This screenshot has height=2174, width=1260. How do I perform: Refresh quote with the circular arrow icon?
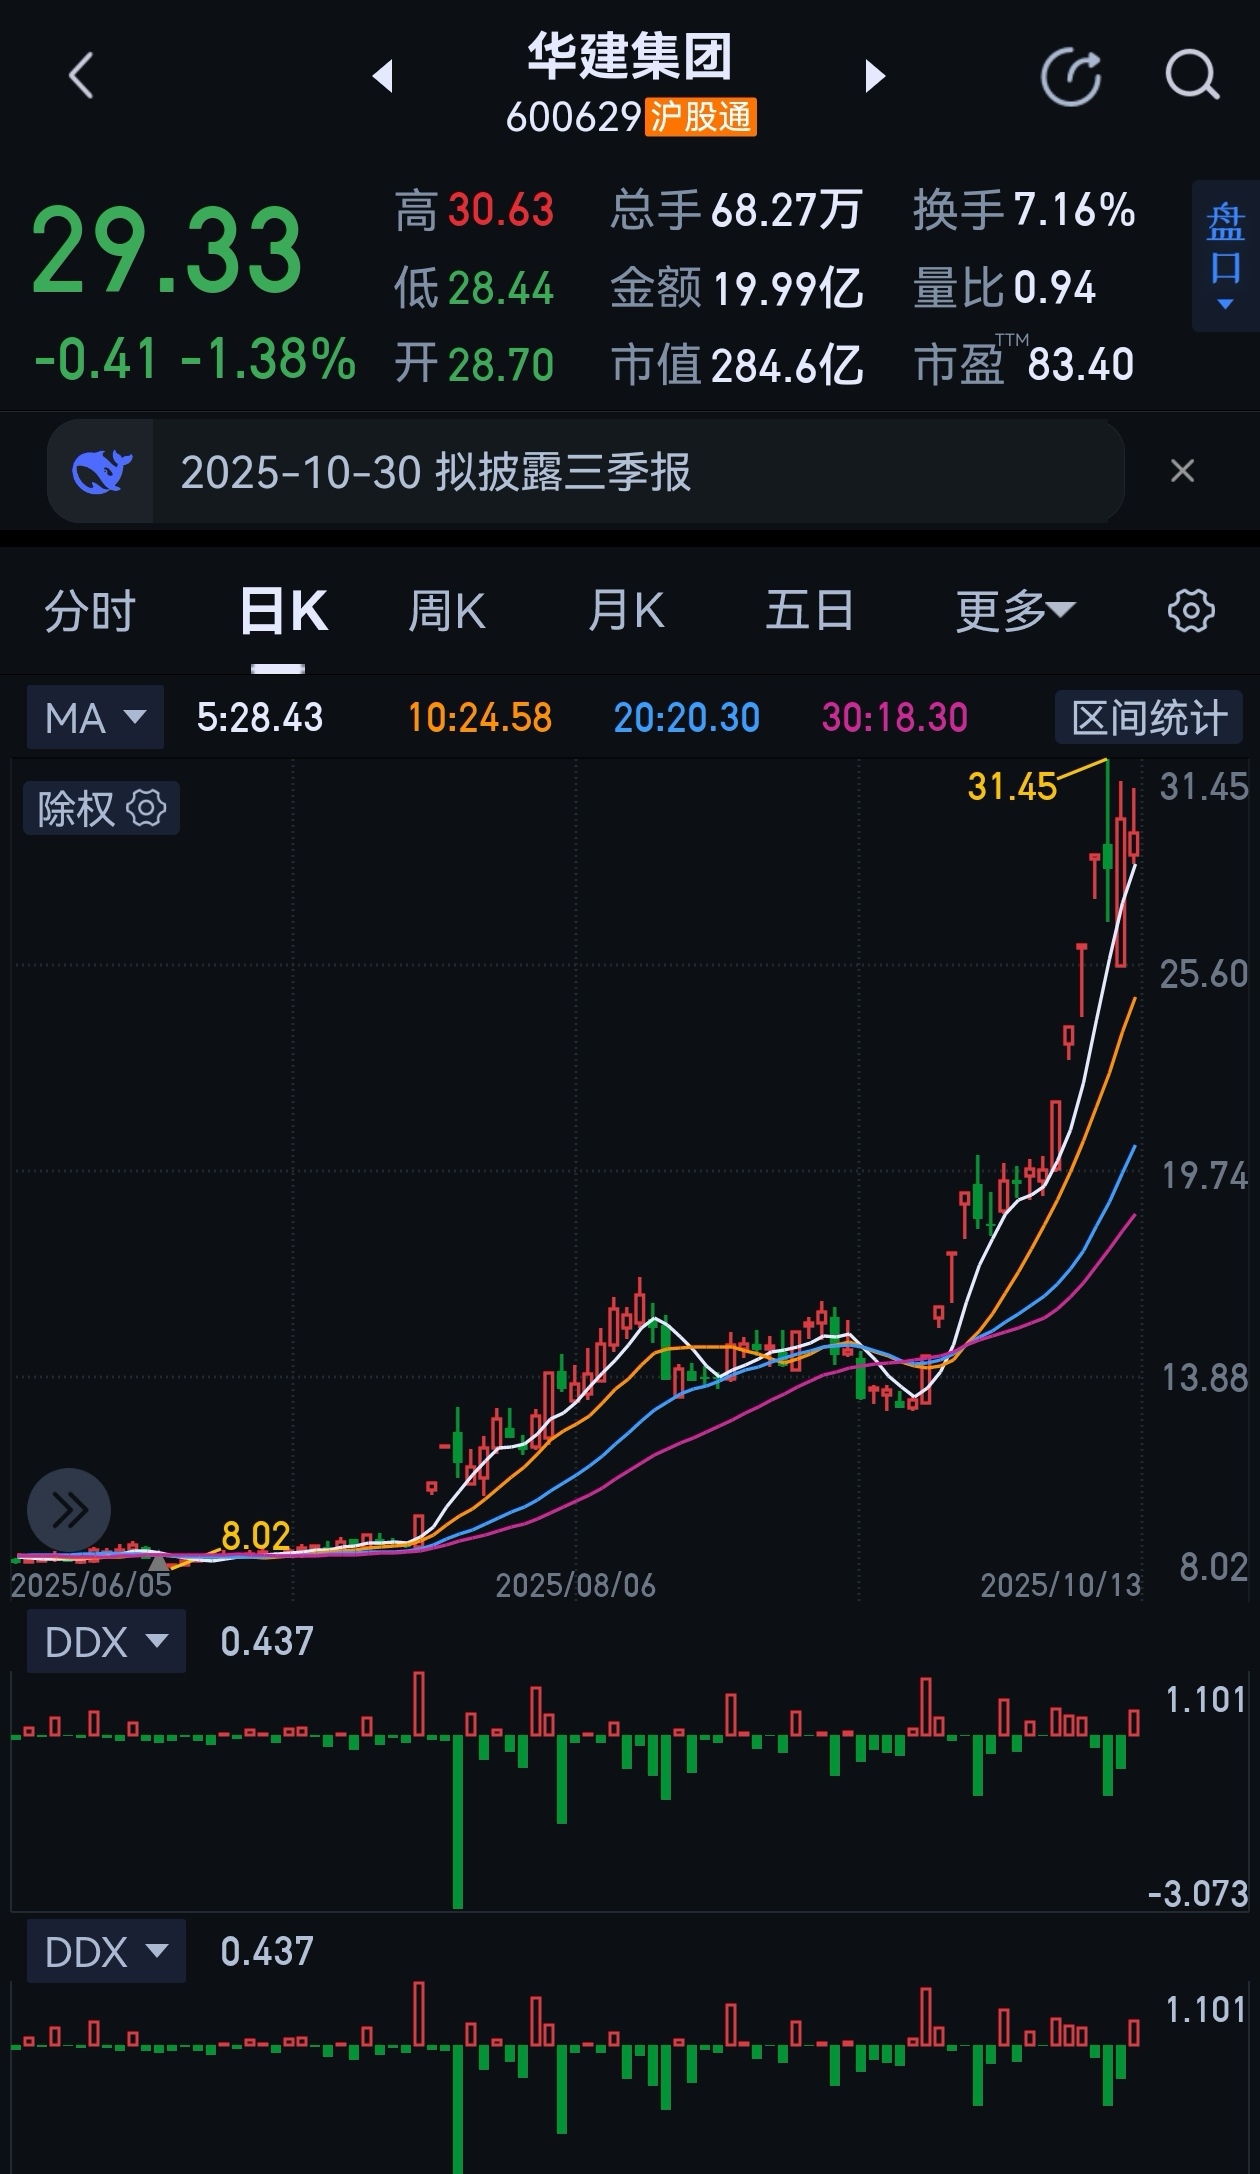coord(1071,76)
